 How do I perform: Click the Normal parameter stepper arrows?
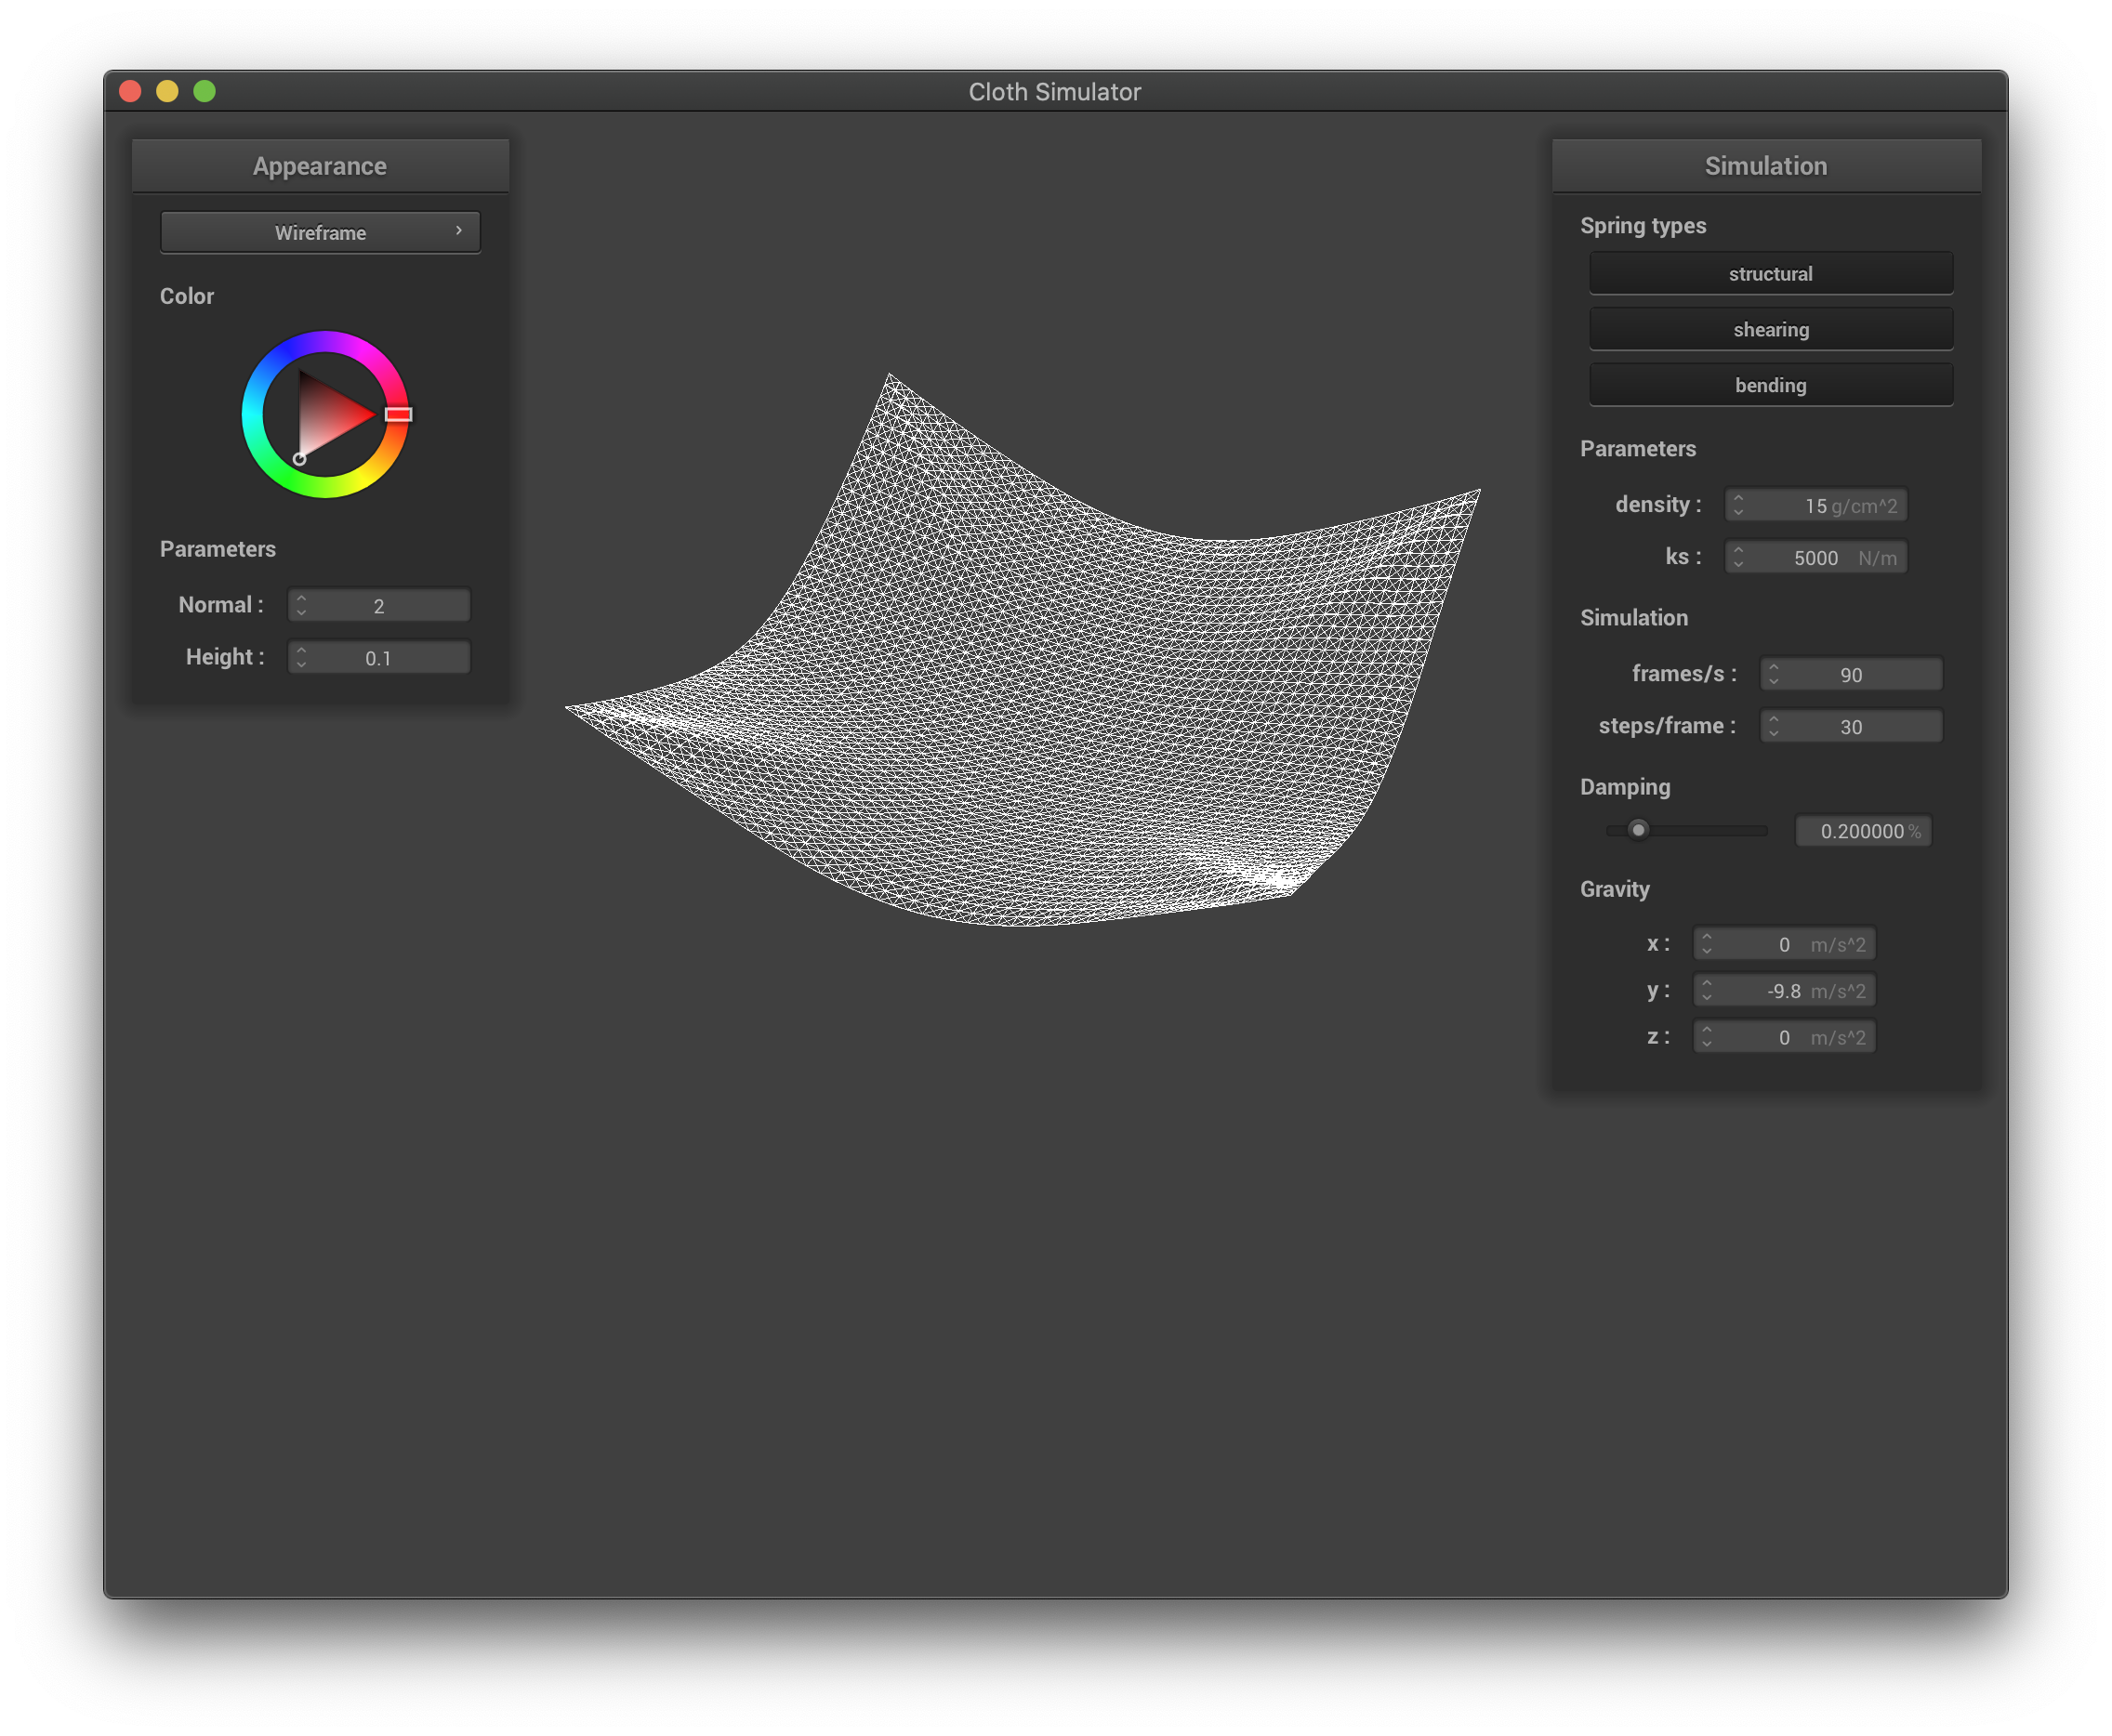(x=301, y=605)
